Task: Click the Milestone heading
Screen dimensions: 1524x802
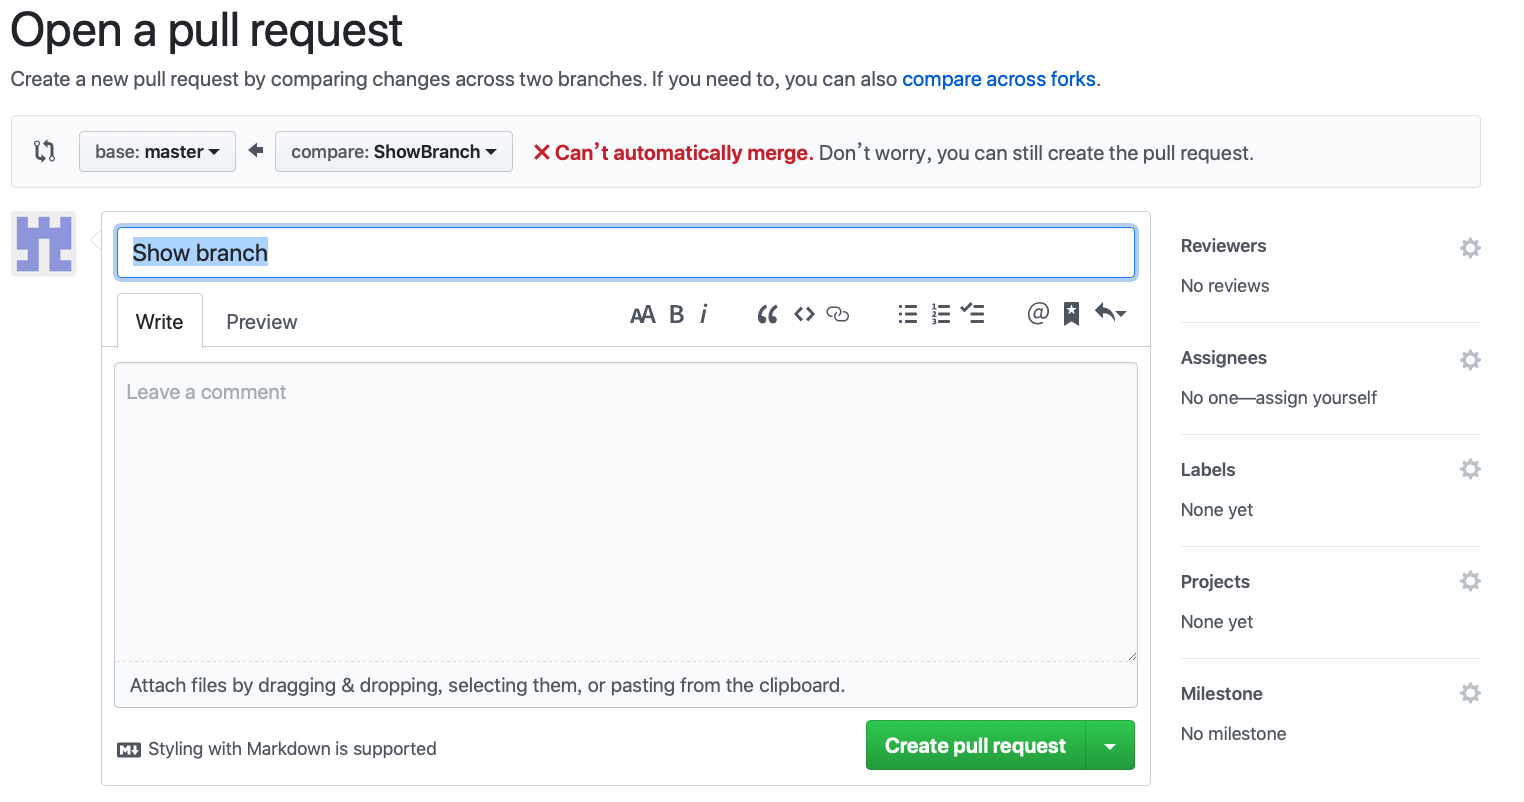Action: [1221, 694]
